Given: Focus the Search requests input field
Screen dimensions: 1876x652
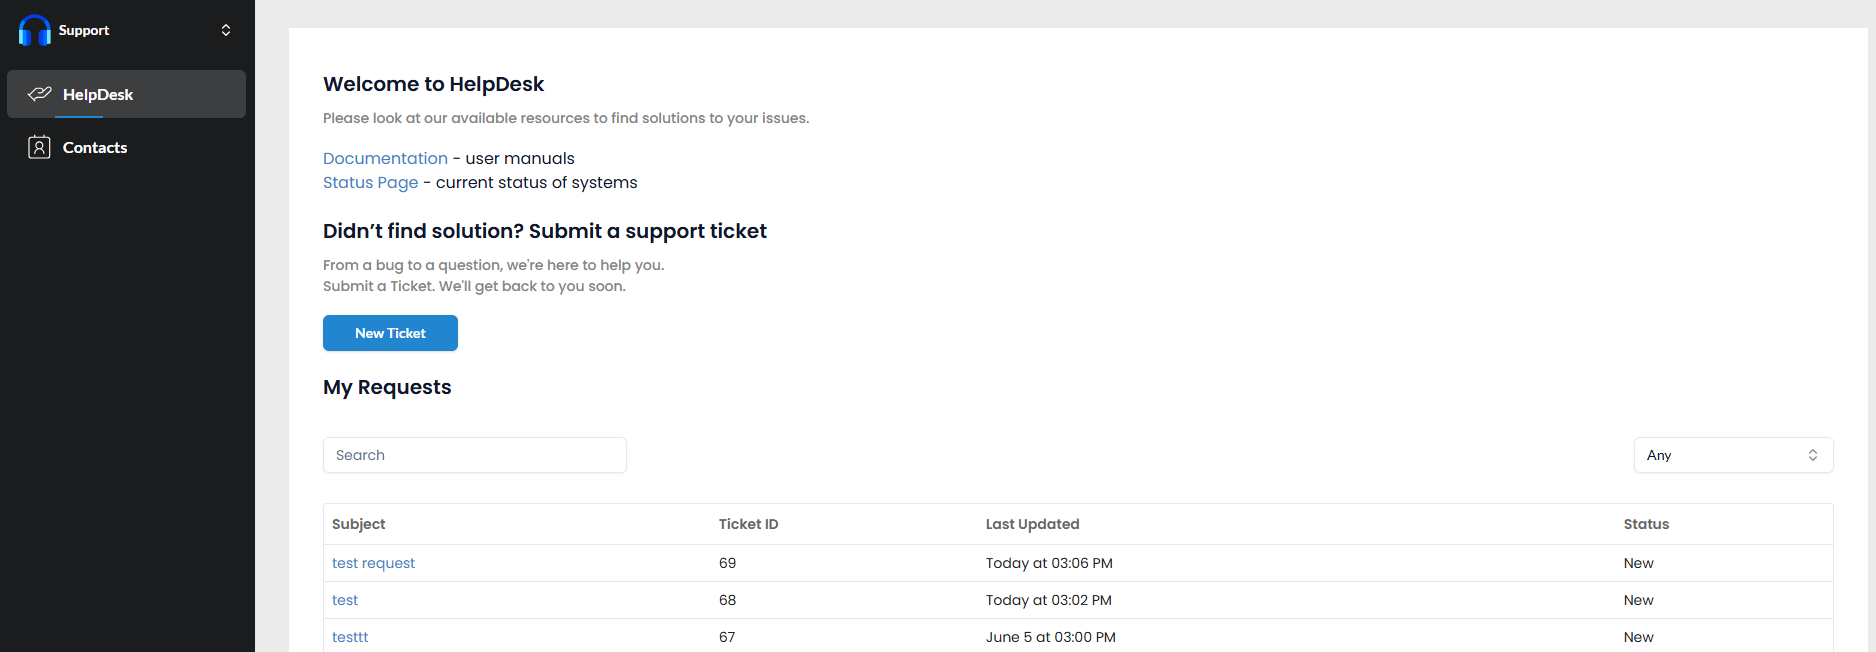Looking at the screenshot, I should coord(474,455).
